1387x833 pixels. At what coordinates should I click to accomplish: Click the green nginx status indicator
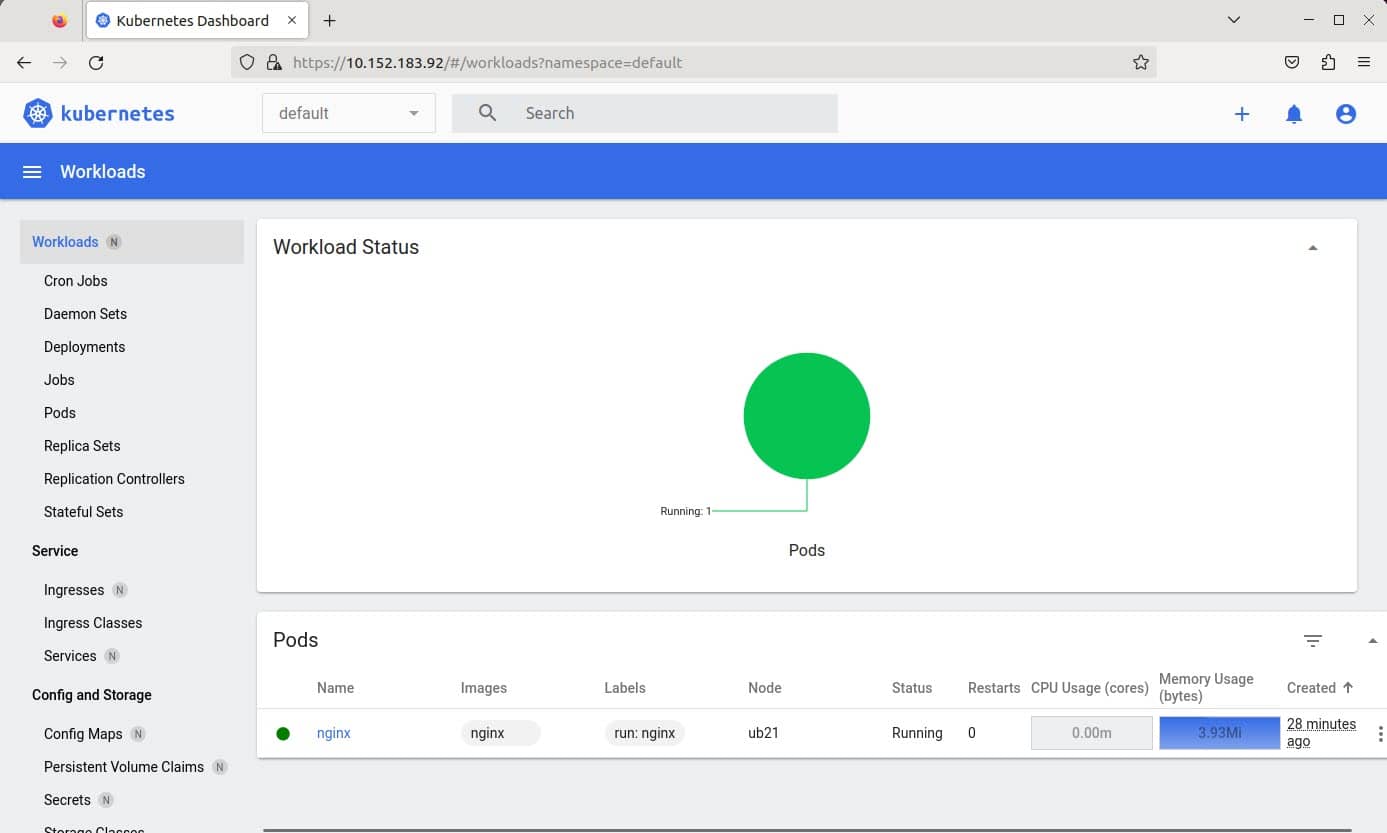click(283, 733)
